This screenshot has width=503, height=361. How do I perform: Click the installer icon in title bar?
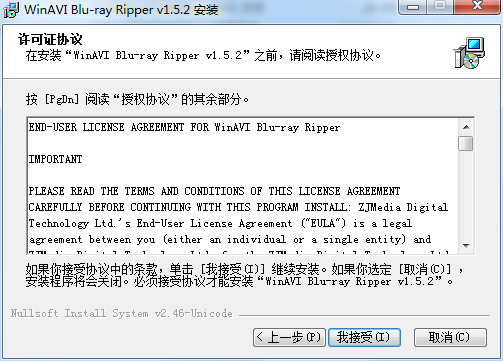click(x=10, y=9)
